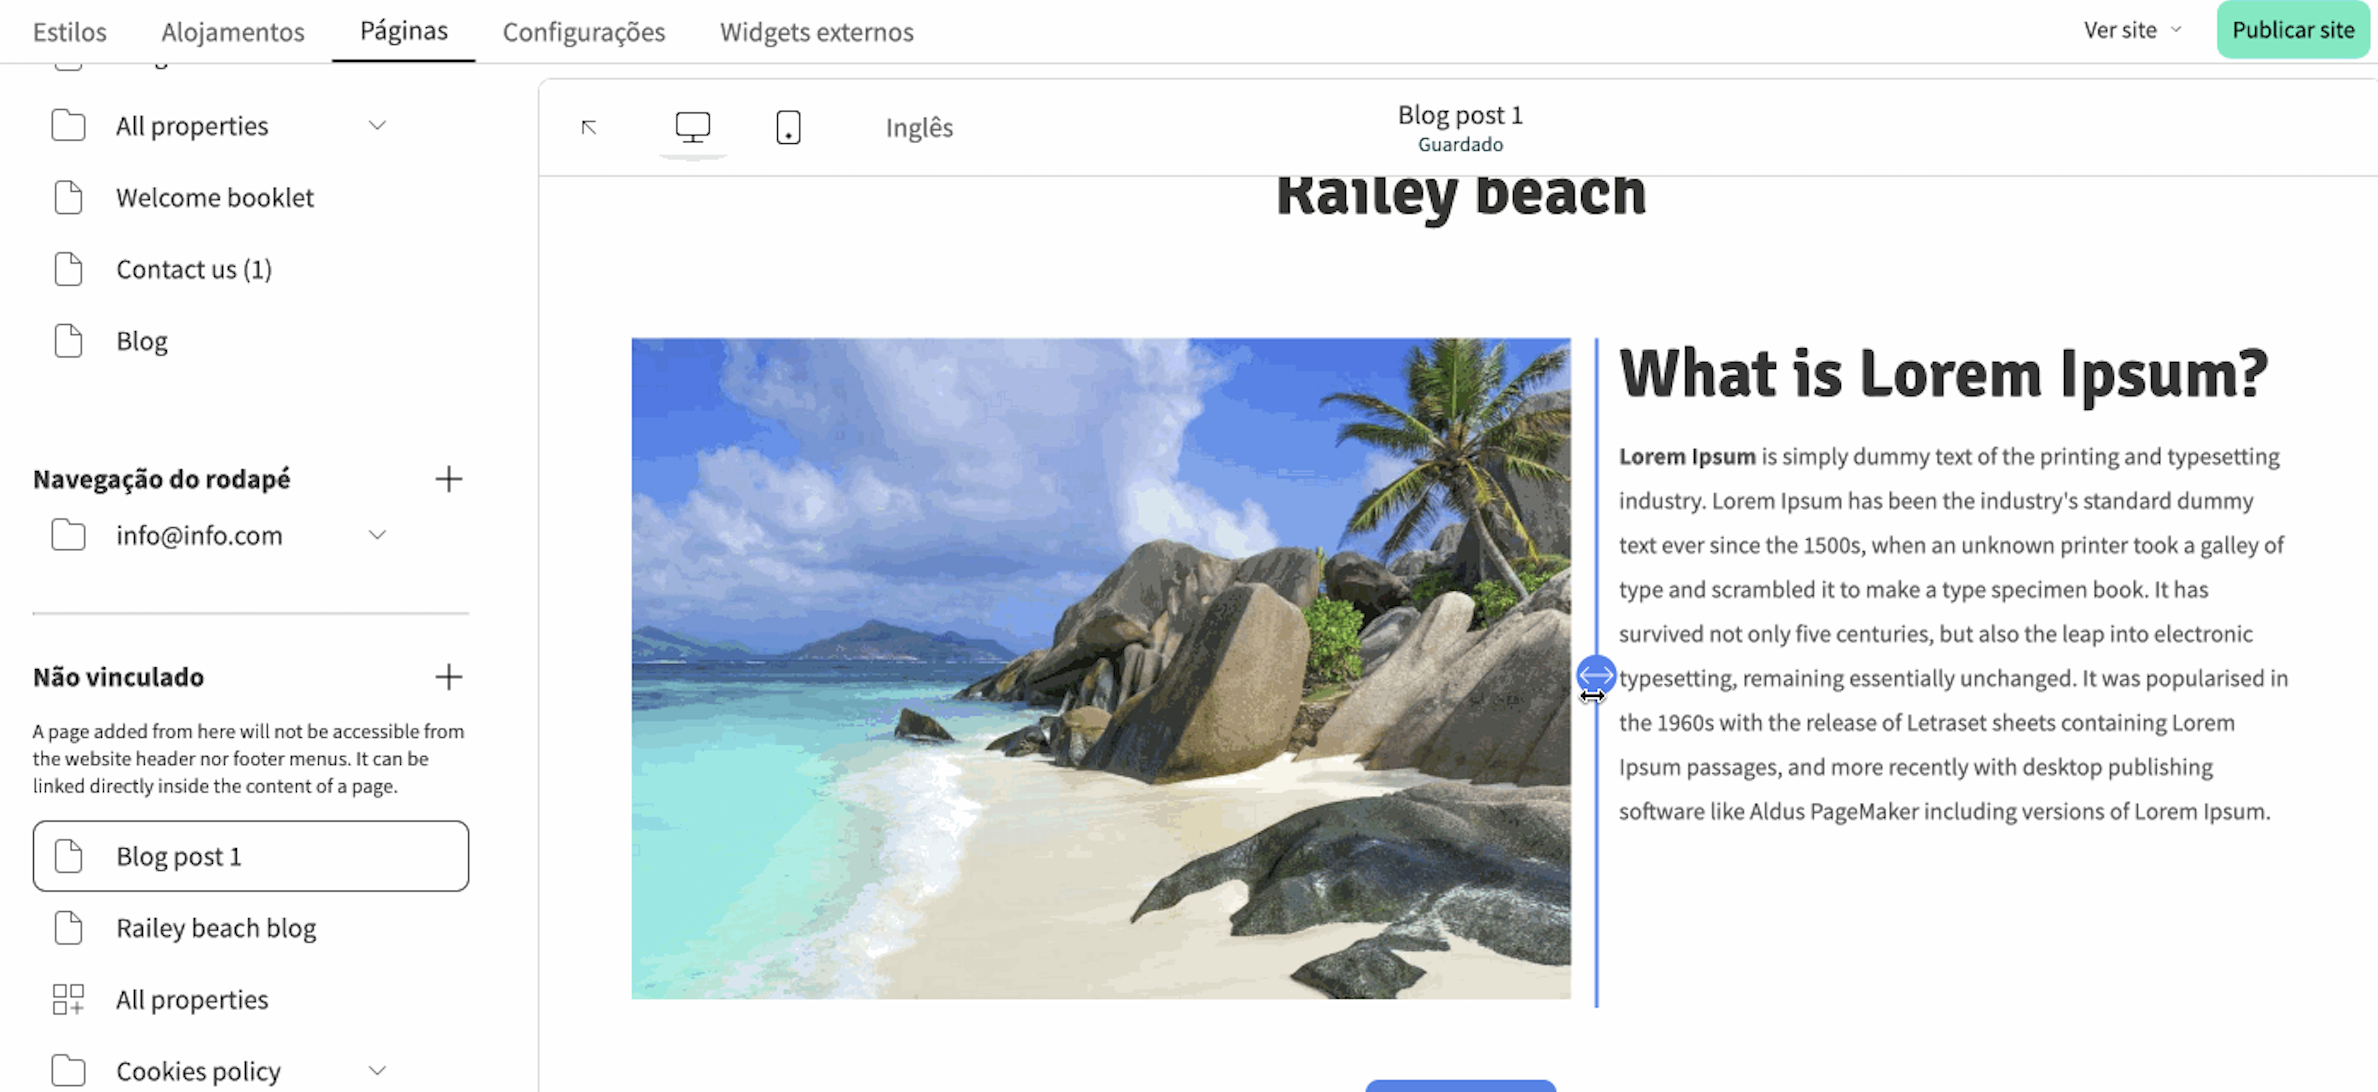Screen dimensions: 2378x1092
Task: Select the beach image in the editor
Action: (x=1100, y=668)
